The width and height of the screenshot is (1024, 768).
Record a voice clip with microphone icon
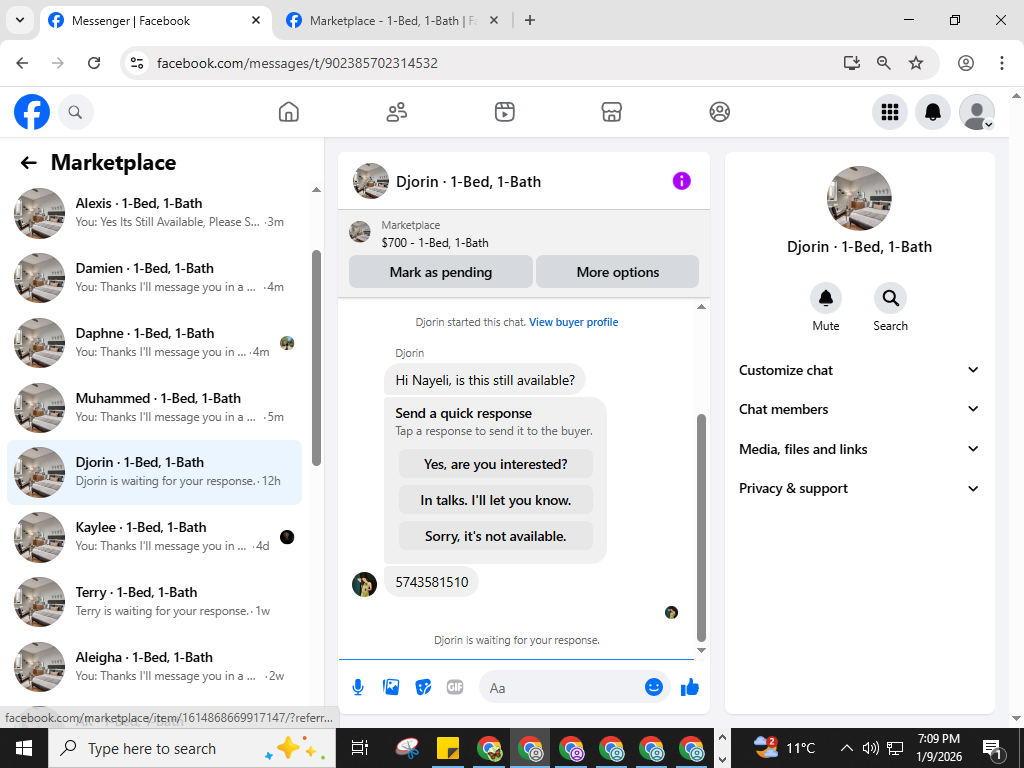(x=358, y=687)
